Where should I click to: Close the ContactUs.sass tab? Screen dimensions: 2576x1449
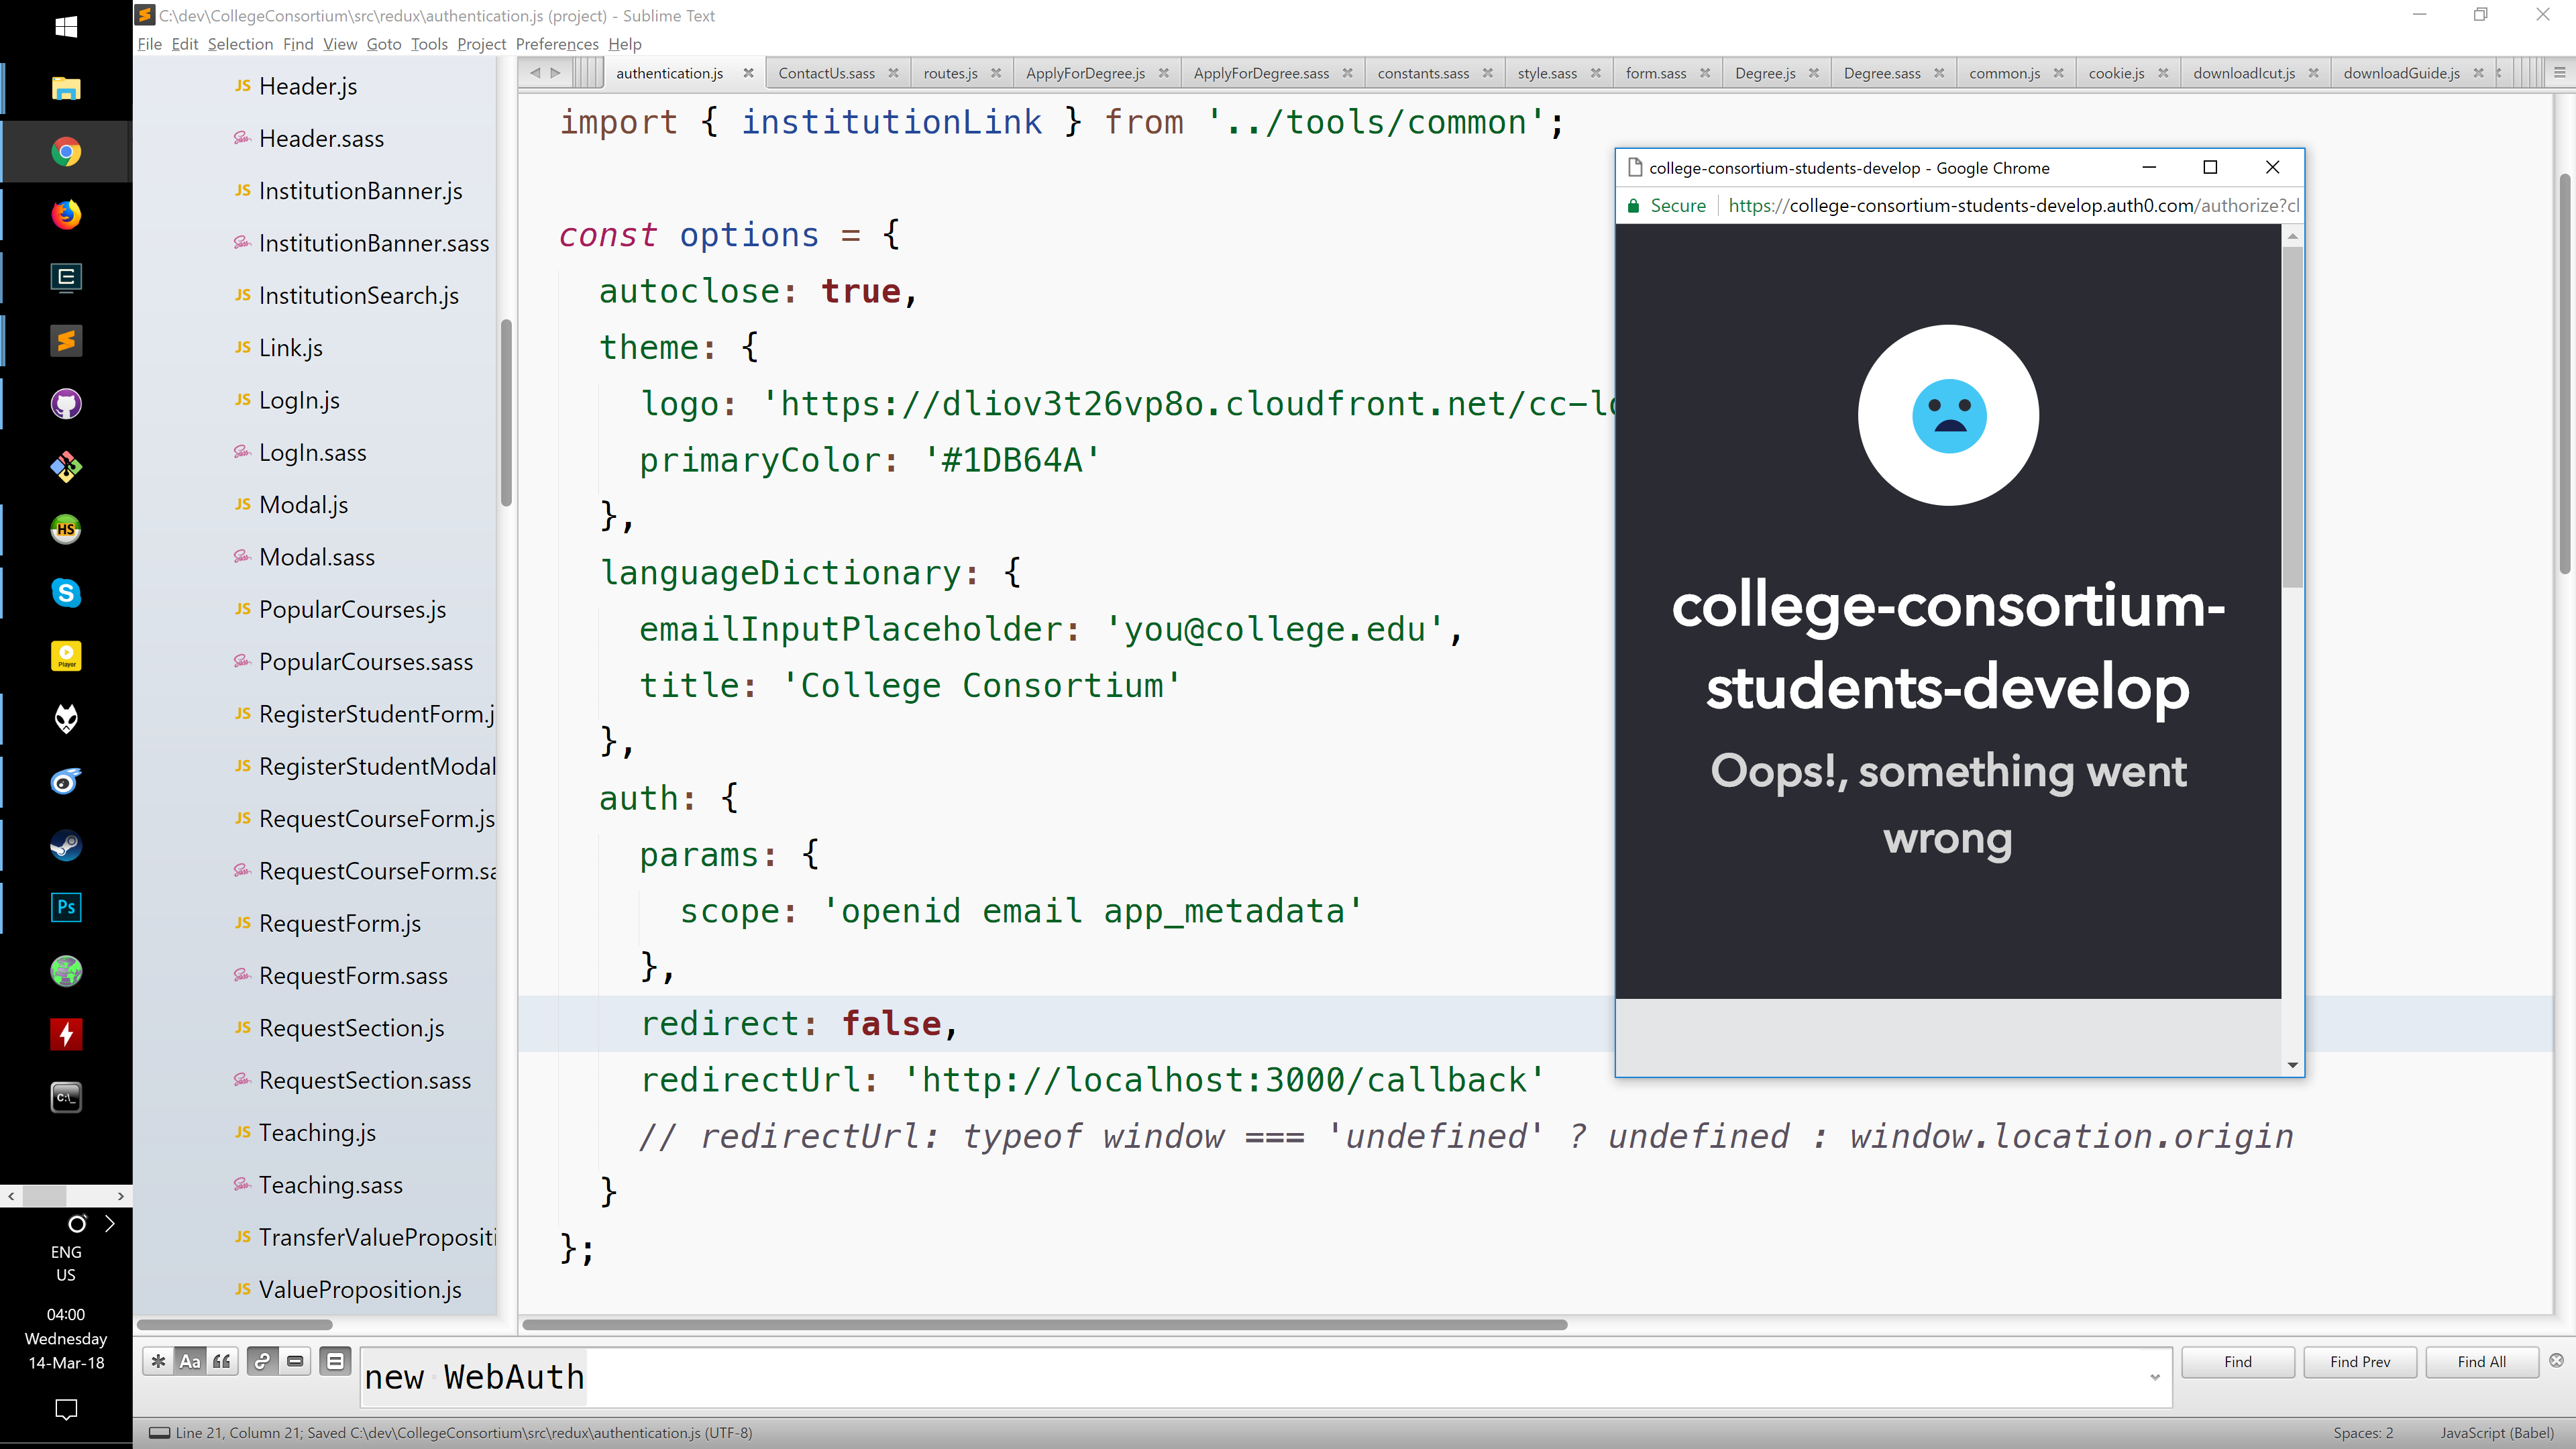tap(893, 73)
